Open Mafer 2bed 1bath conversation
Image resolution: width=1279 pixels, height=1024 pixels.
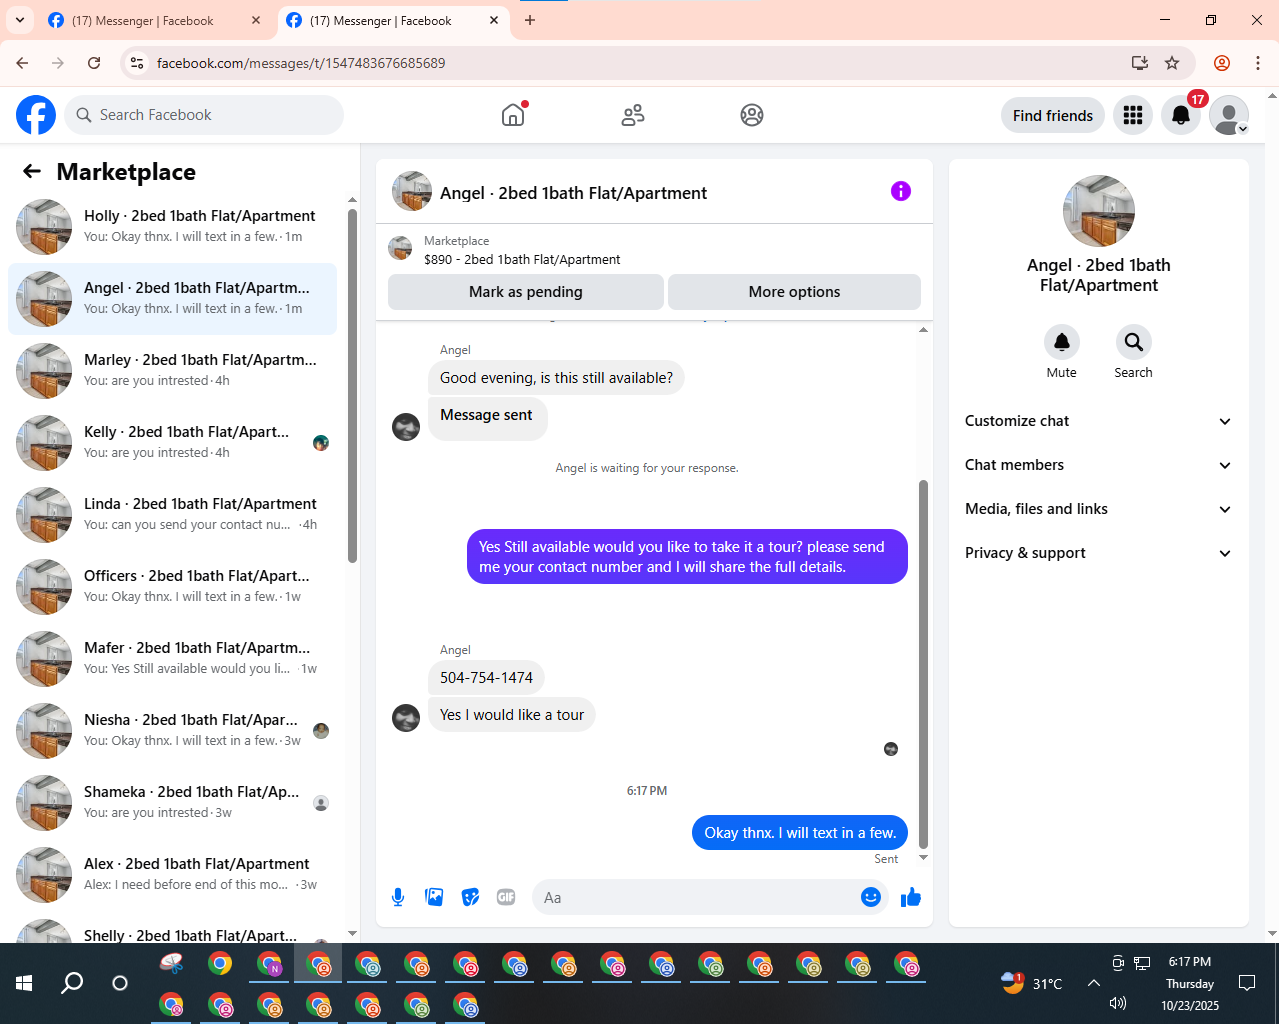(x=172, y=659)
